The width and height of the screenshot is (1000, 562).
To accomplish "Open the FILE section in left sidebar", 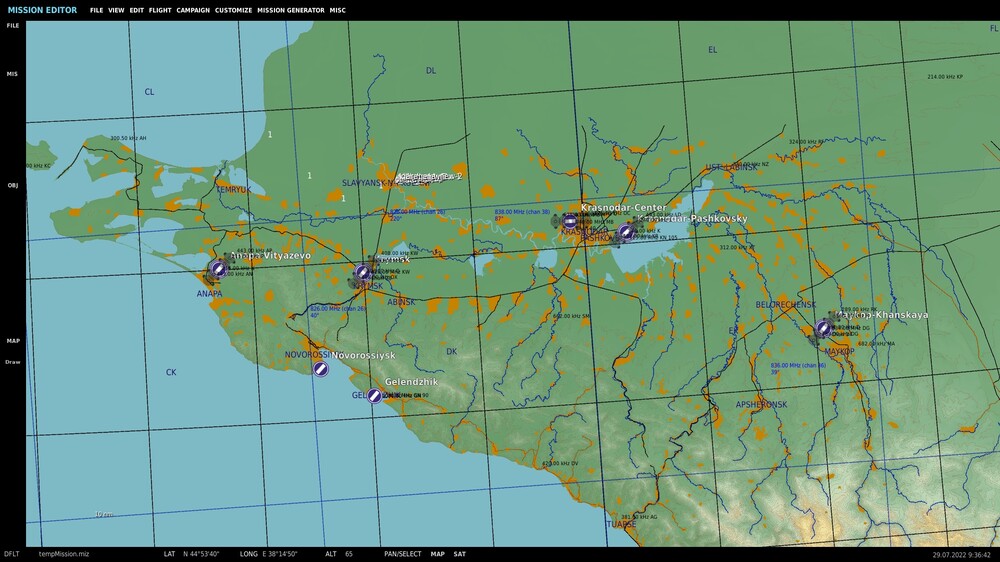I will [13, 26].
